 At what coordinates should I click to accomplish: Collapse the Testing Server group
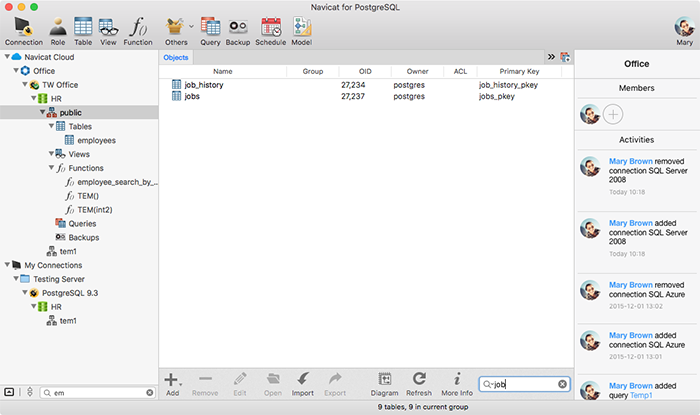click(x=16, y=278)
